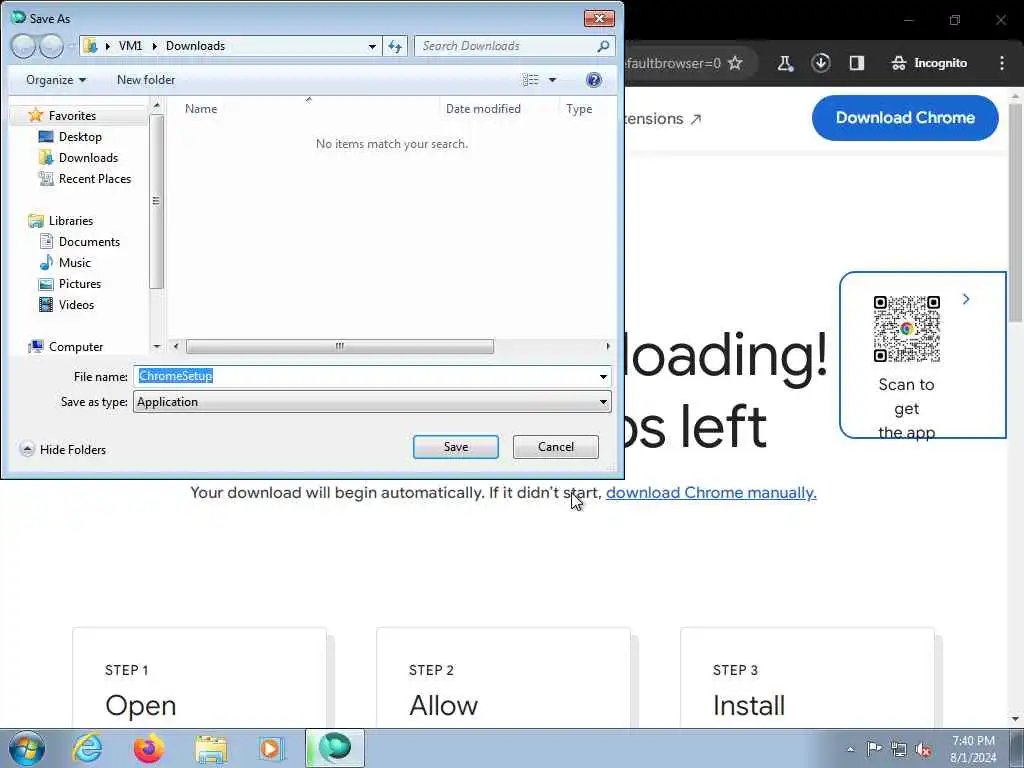The width and height of the screenshot is (1024, 768).
Task: Select Recent Places in the navigation pane
Action: tap(95, 178)
